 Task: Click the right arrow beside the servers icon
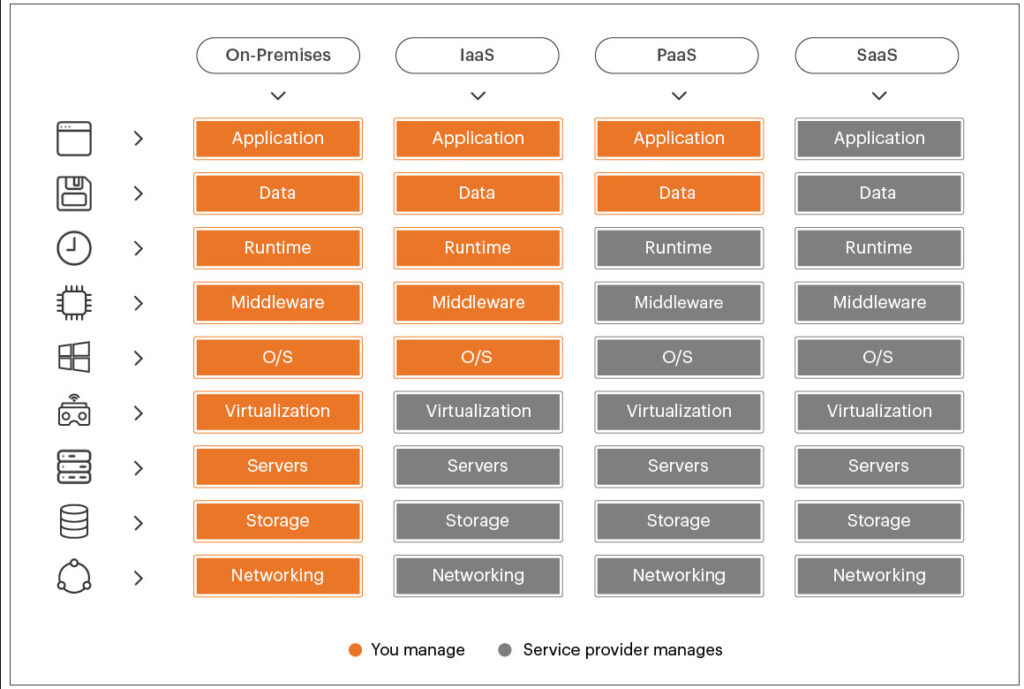[138, 468]
